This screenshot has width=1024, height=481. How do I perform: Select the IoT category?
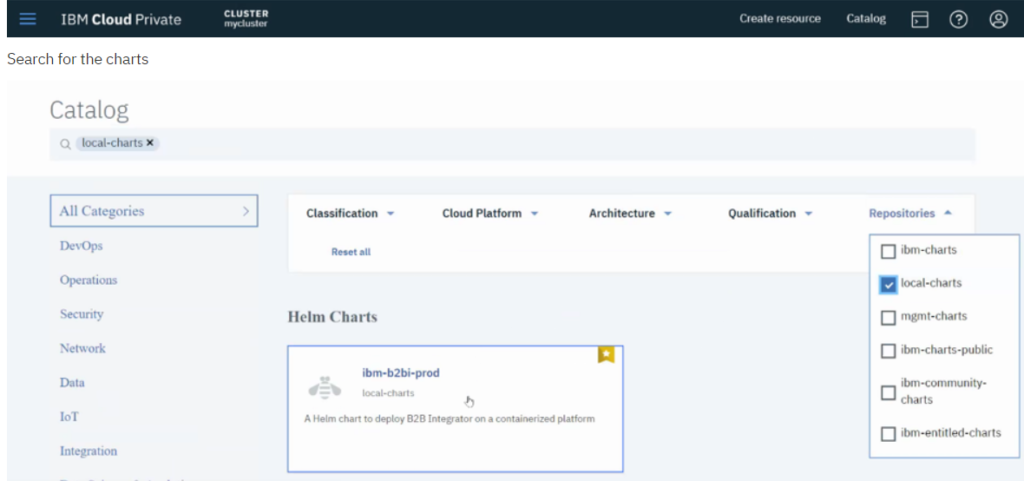click(x=69, y=416)
